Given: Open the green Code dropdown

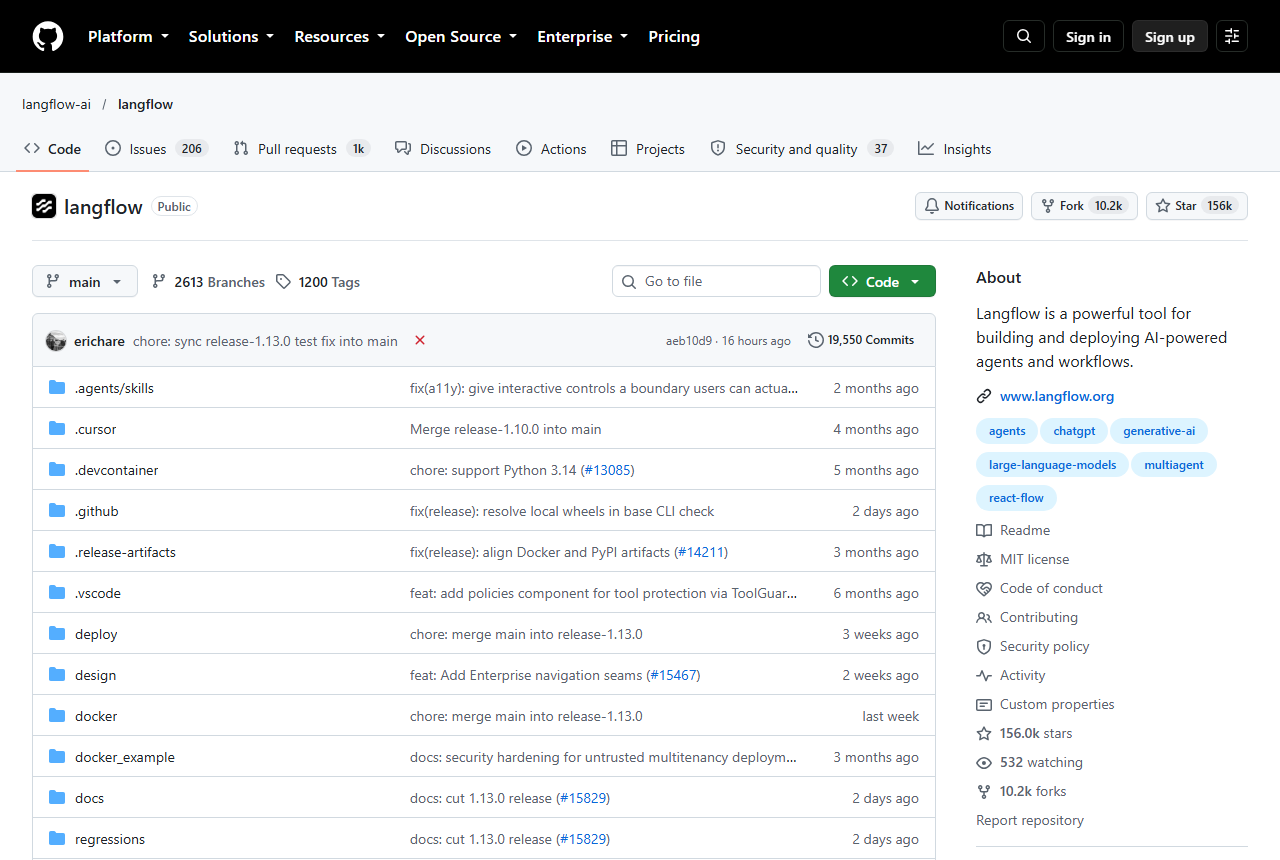Looking at the screenshot, I should pyautogui.click(x=882, y=282).
